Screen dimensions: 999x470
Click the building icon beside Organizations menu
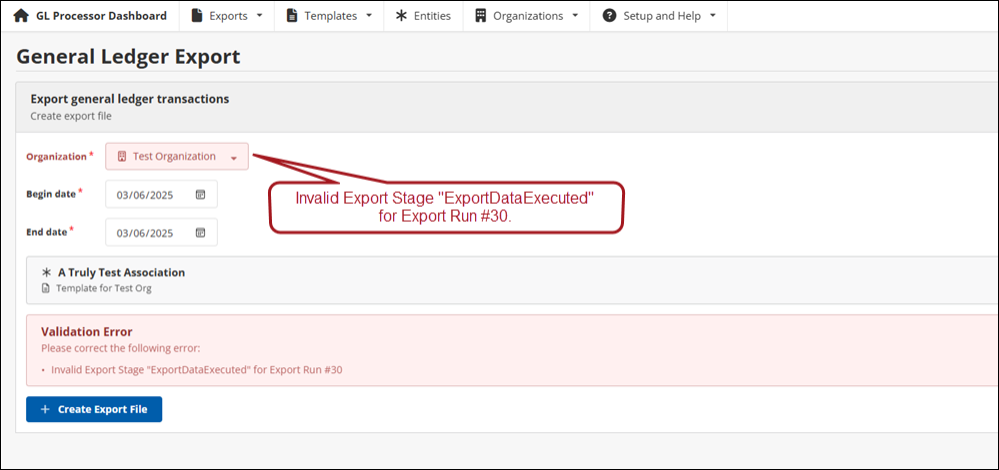[480, 16]
